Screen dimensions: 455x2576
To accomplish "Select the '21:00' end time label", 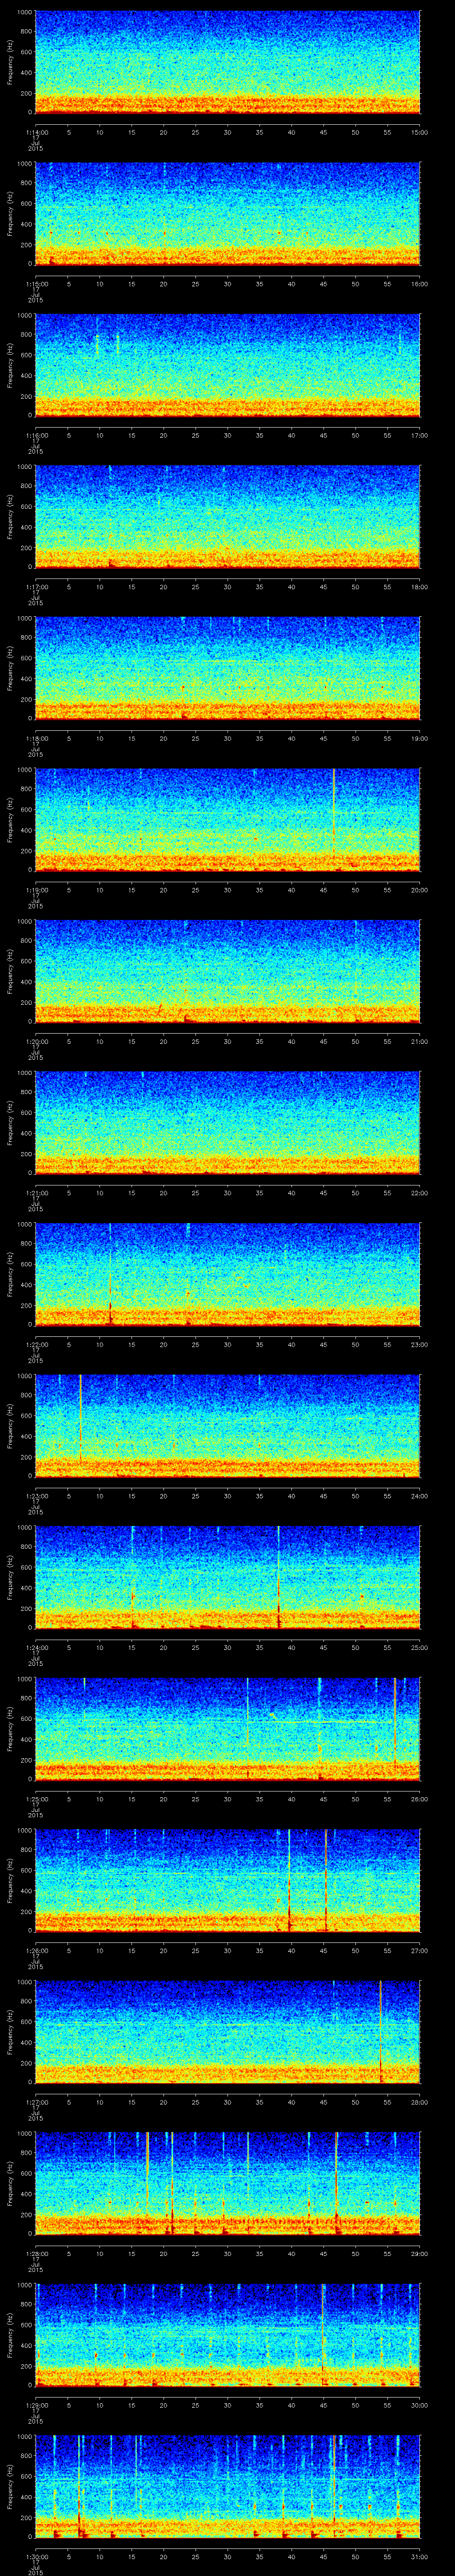I will (x=419, y=1041).
